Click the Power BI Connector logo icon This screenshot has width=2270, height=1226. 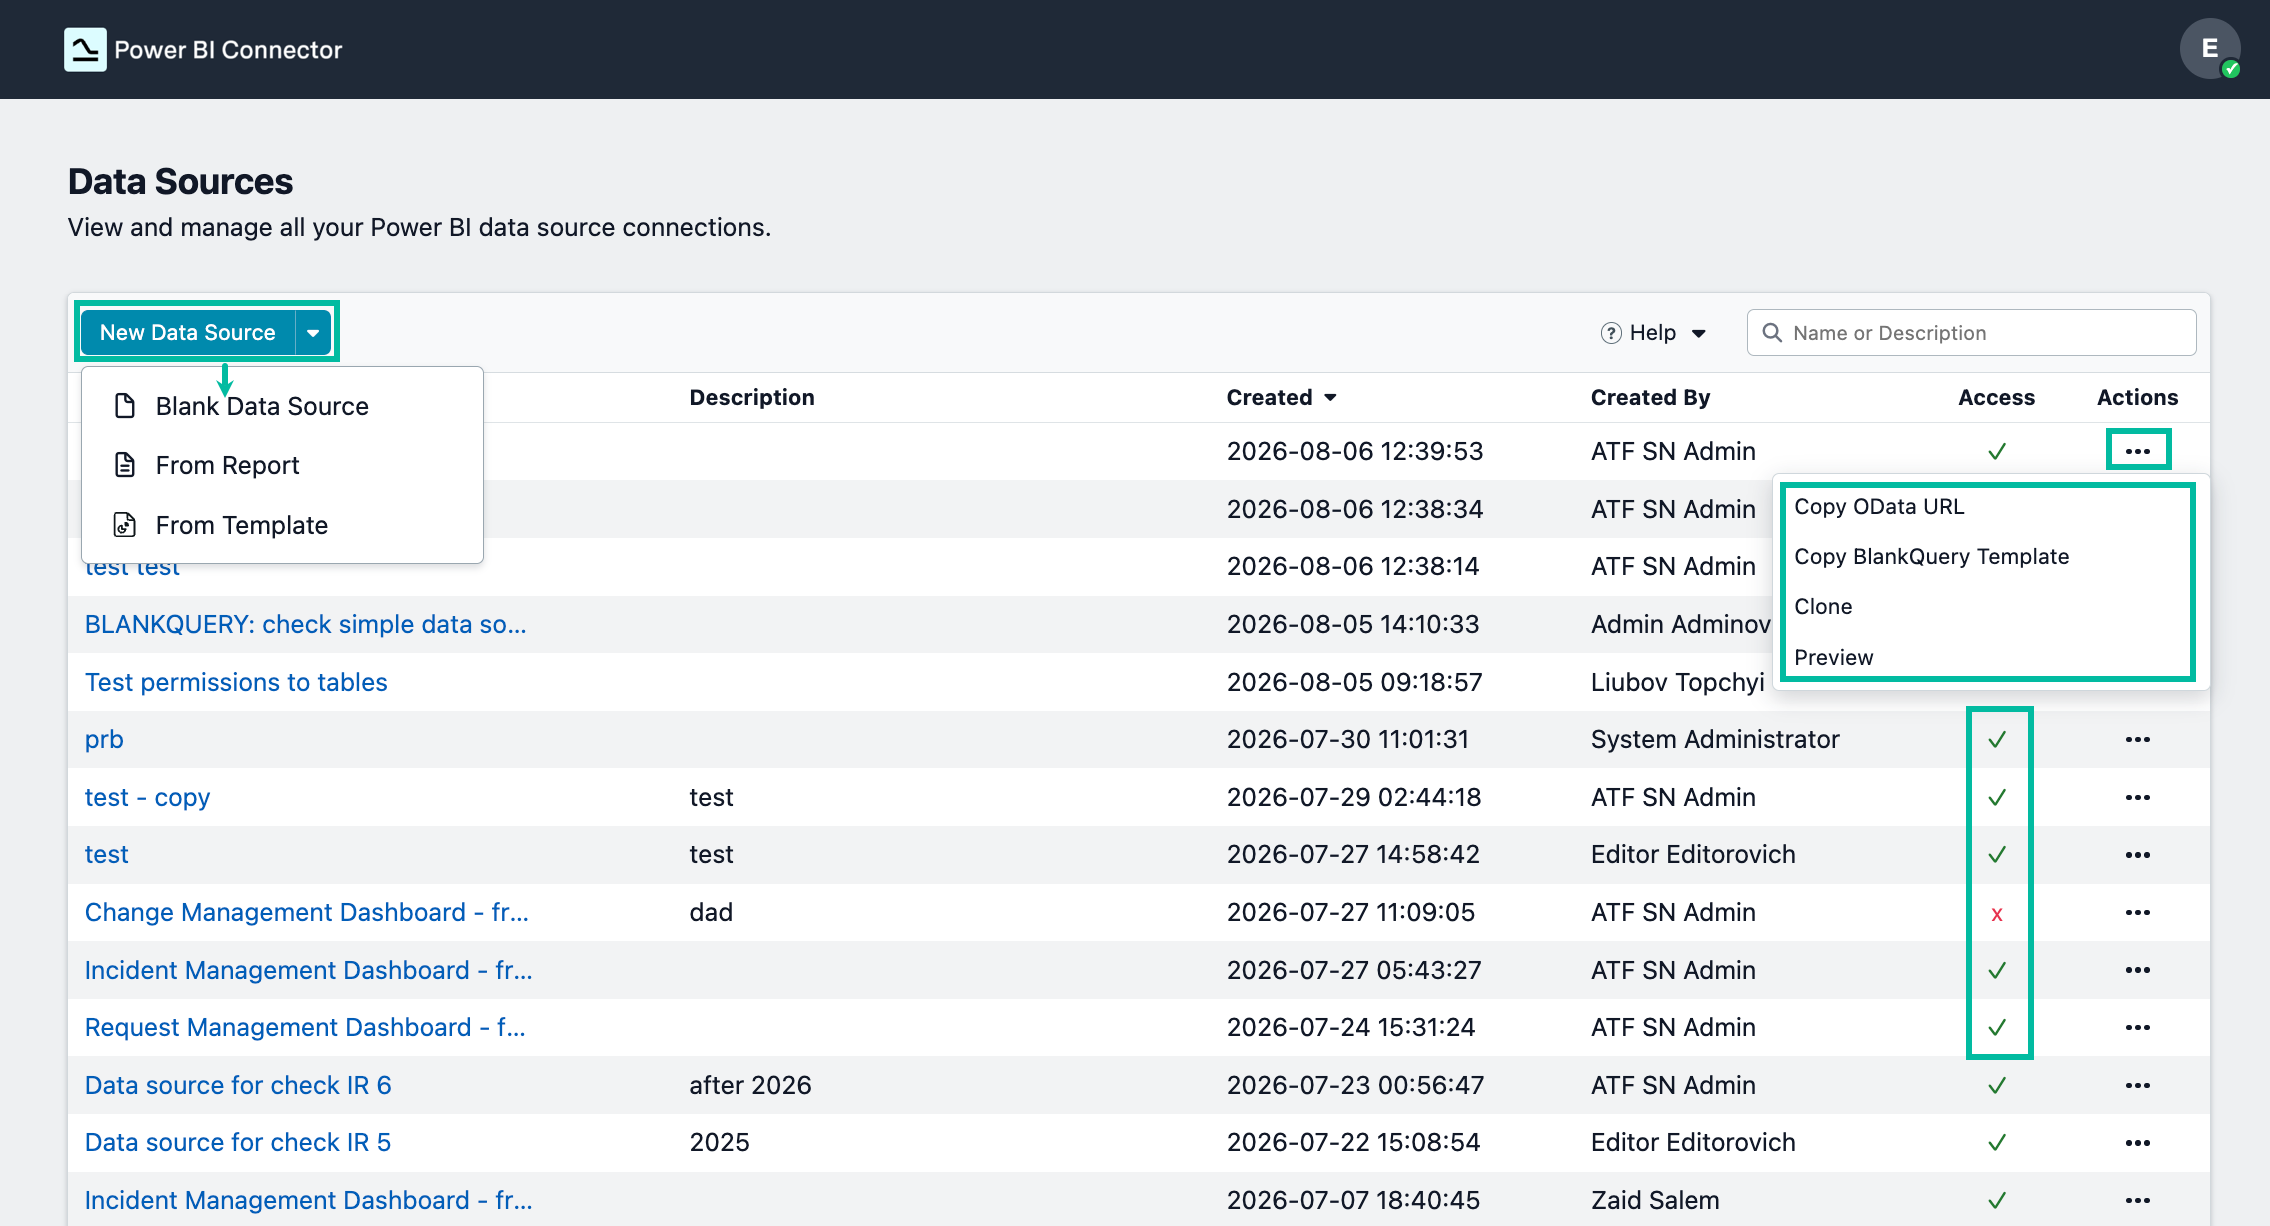point(85,49)
